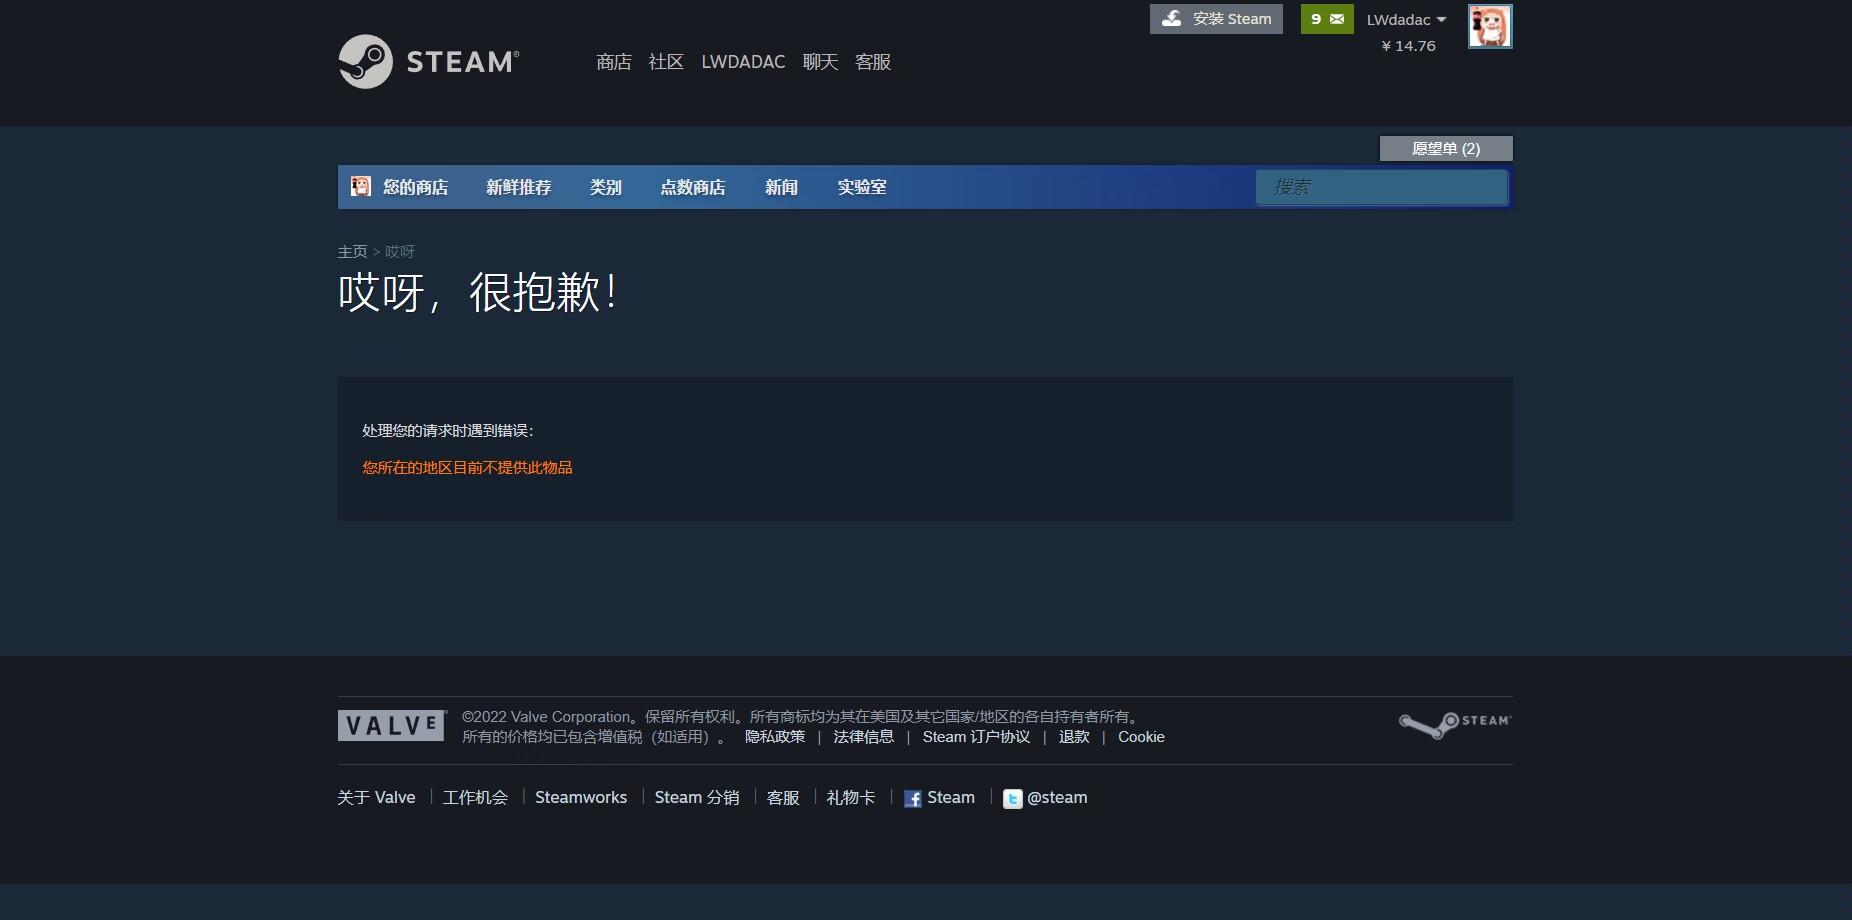1852x920 pixels.
Task: Go to 聊天 in top navigation
Action: click(820, 62)
